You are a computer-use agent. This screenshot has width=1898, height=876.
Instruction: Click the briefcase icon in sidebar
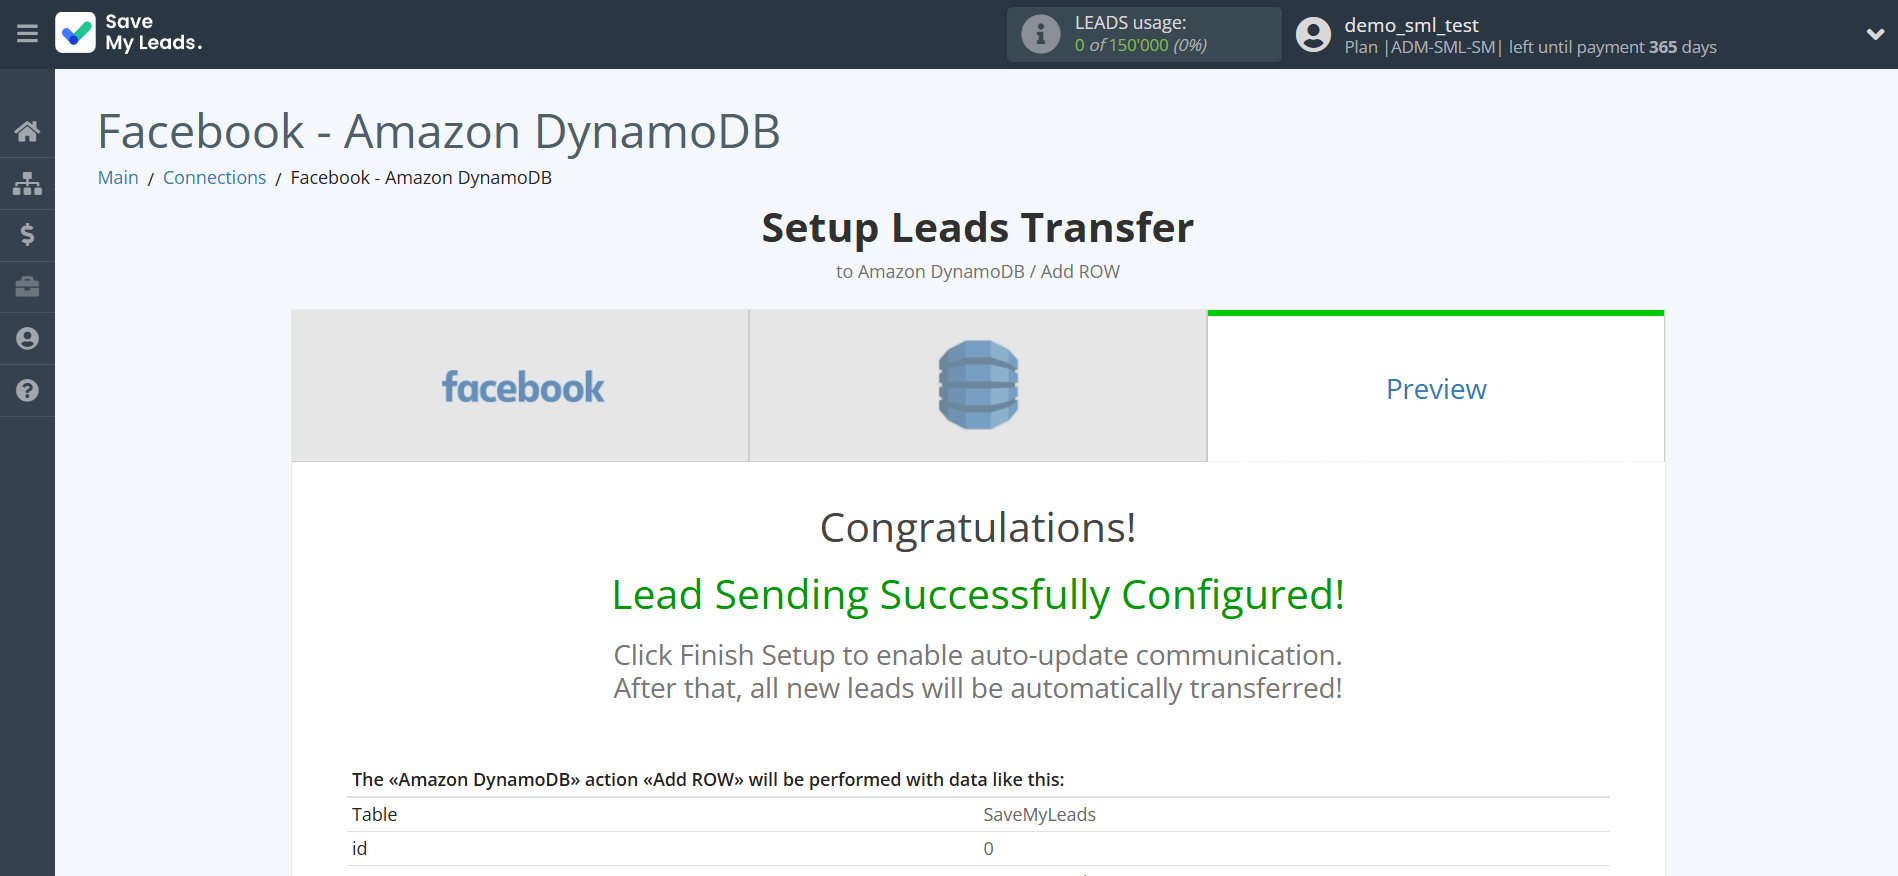27,287
